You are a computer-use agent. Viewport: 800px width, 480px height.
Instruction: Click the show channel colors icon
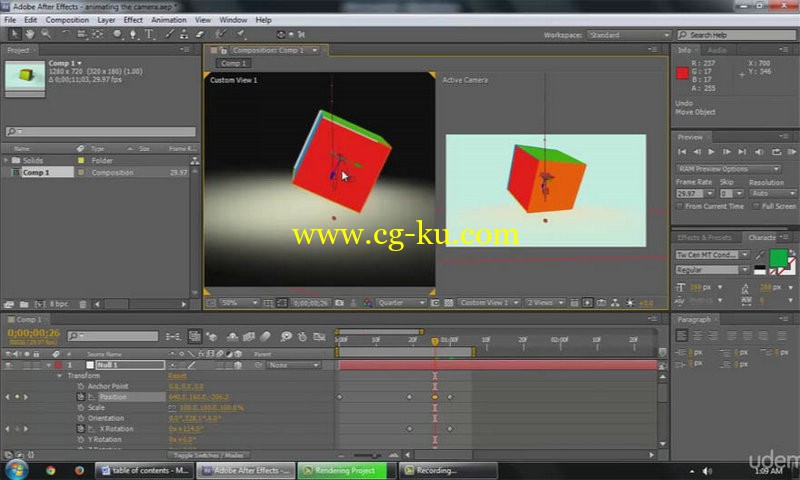pos(367,303)
